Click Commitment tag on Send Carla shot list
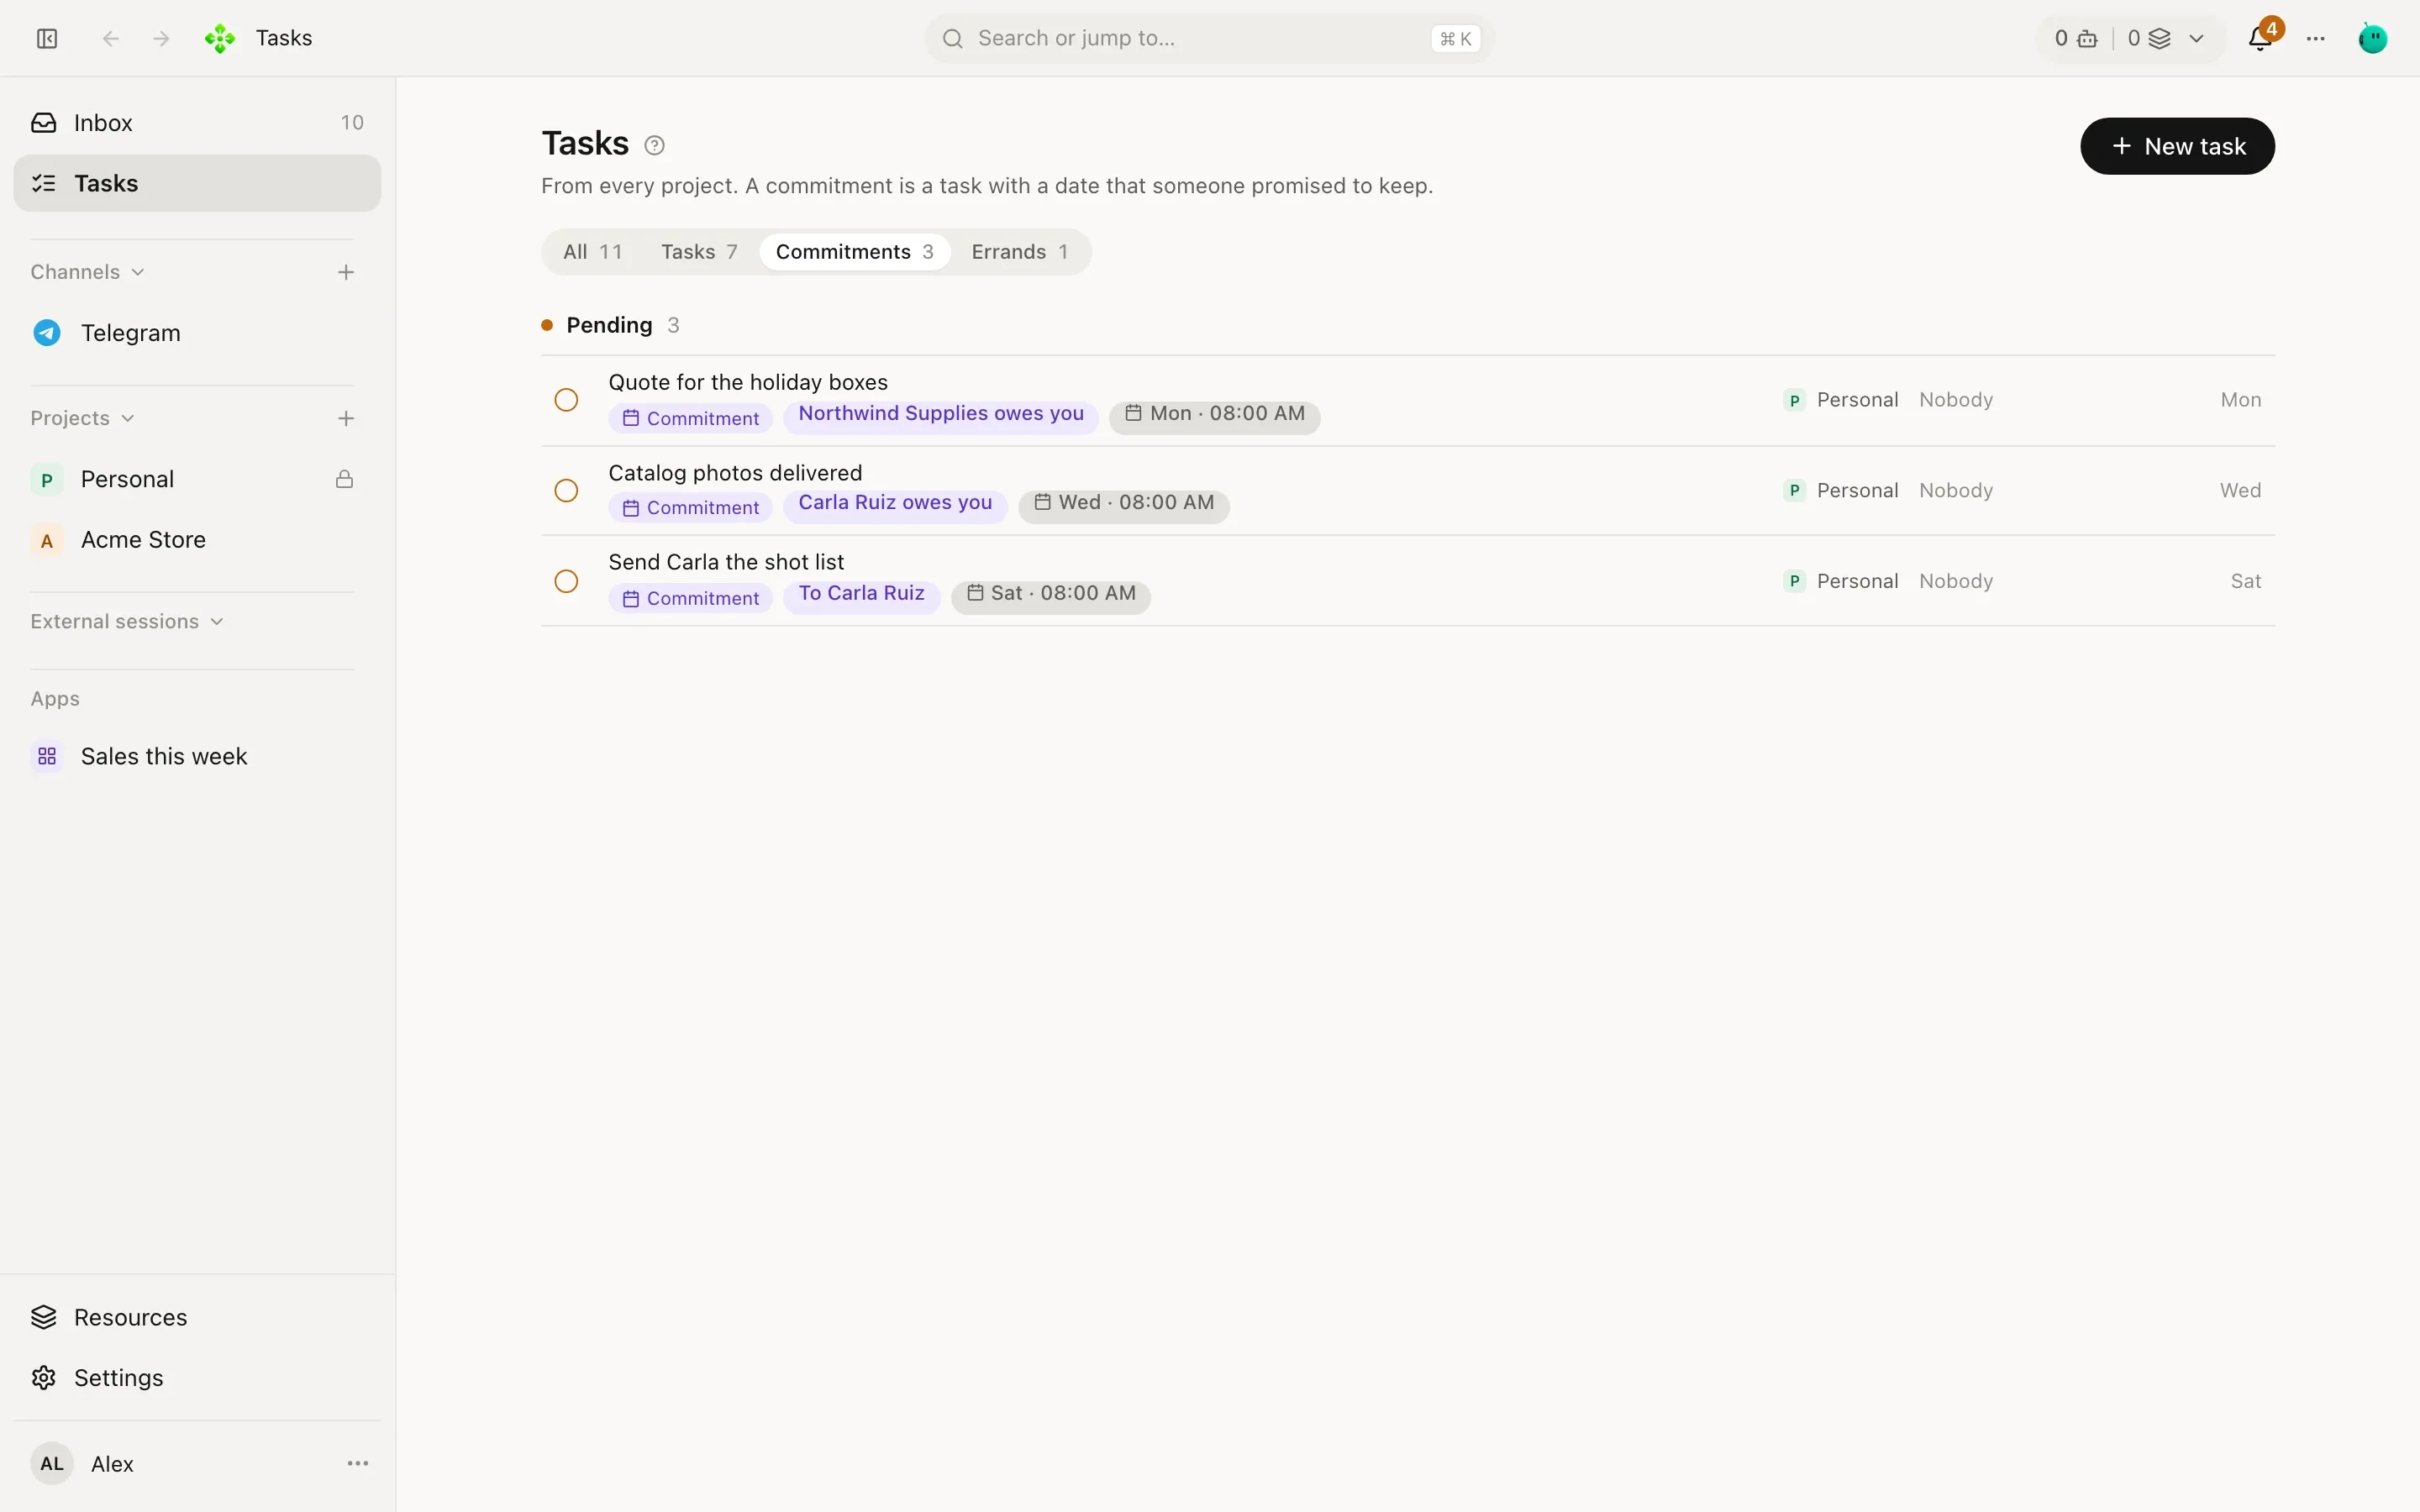This screenshot has height=1512, width=2420. pos(690,598)
